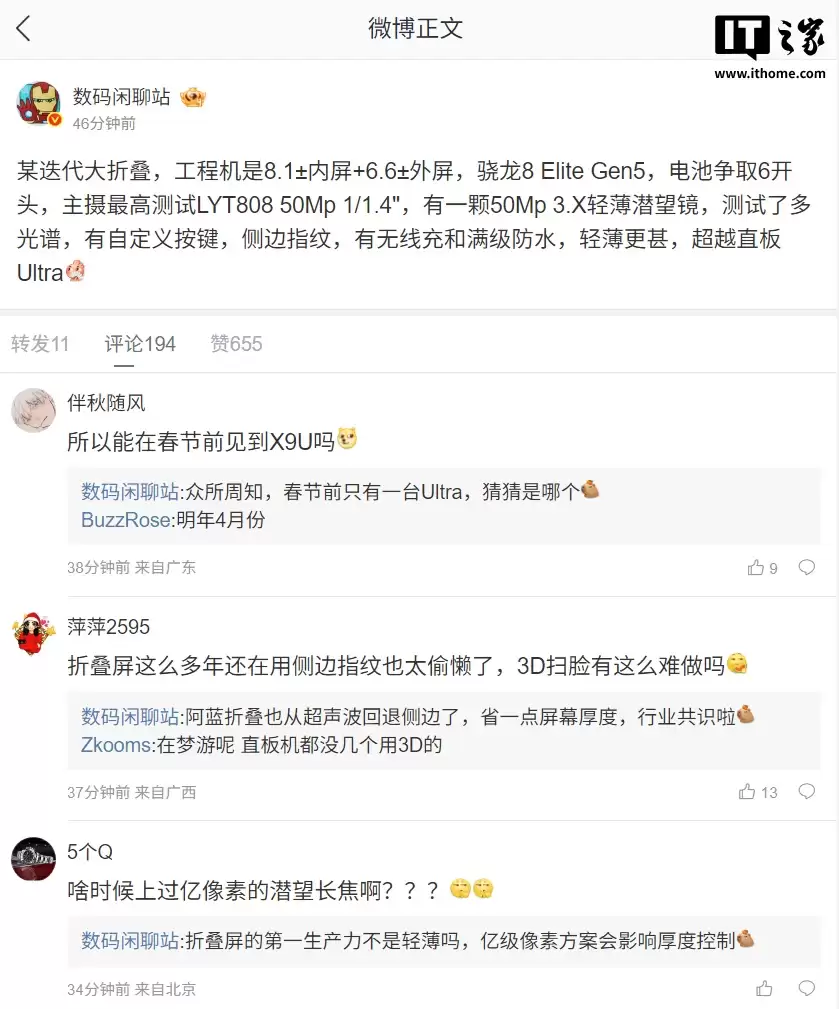Image resolution: width=839 pixels, height=1009 pixels.
Task: Click 5个Q's avatar photo
Action: [x=33, y=860]
